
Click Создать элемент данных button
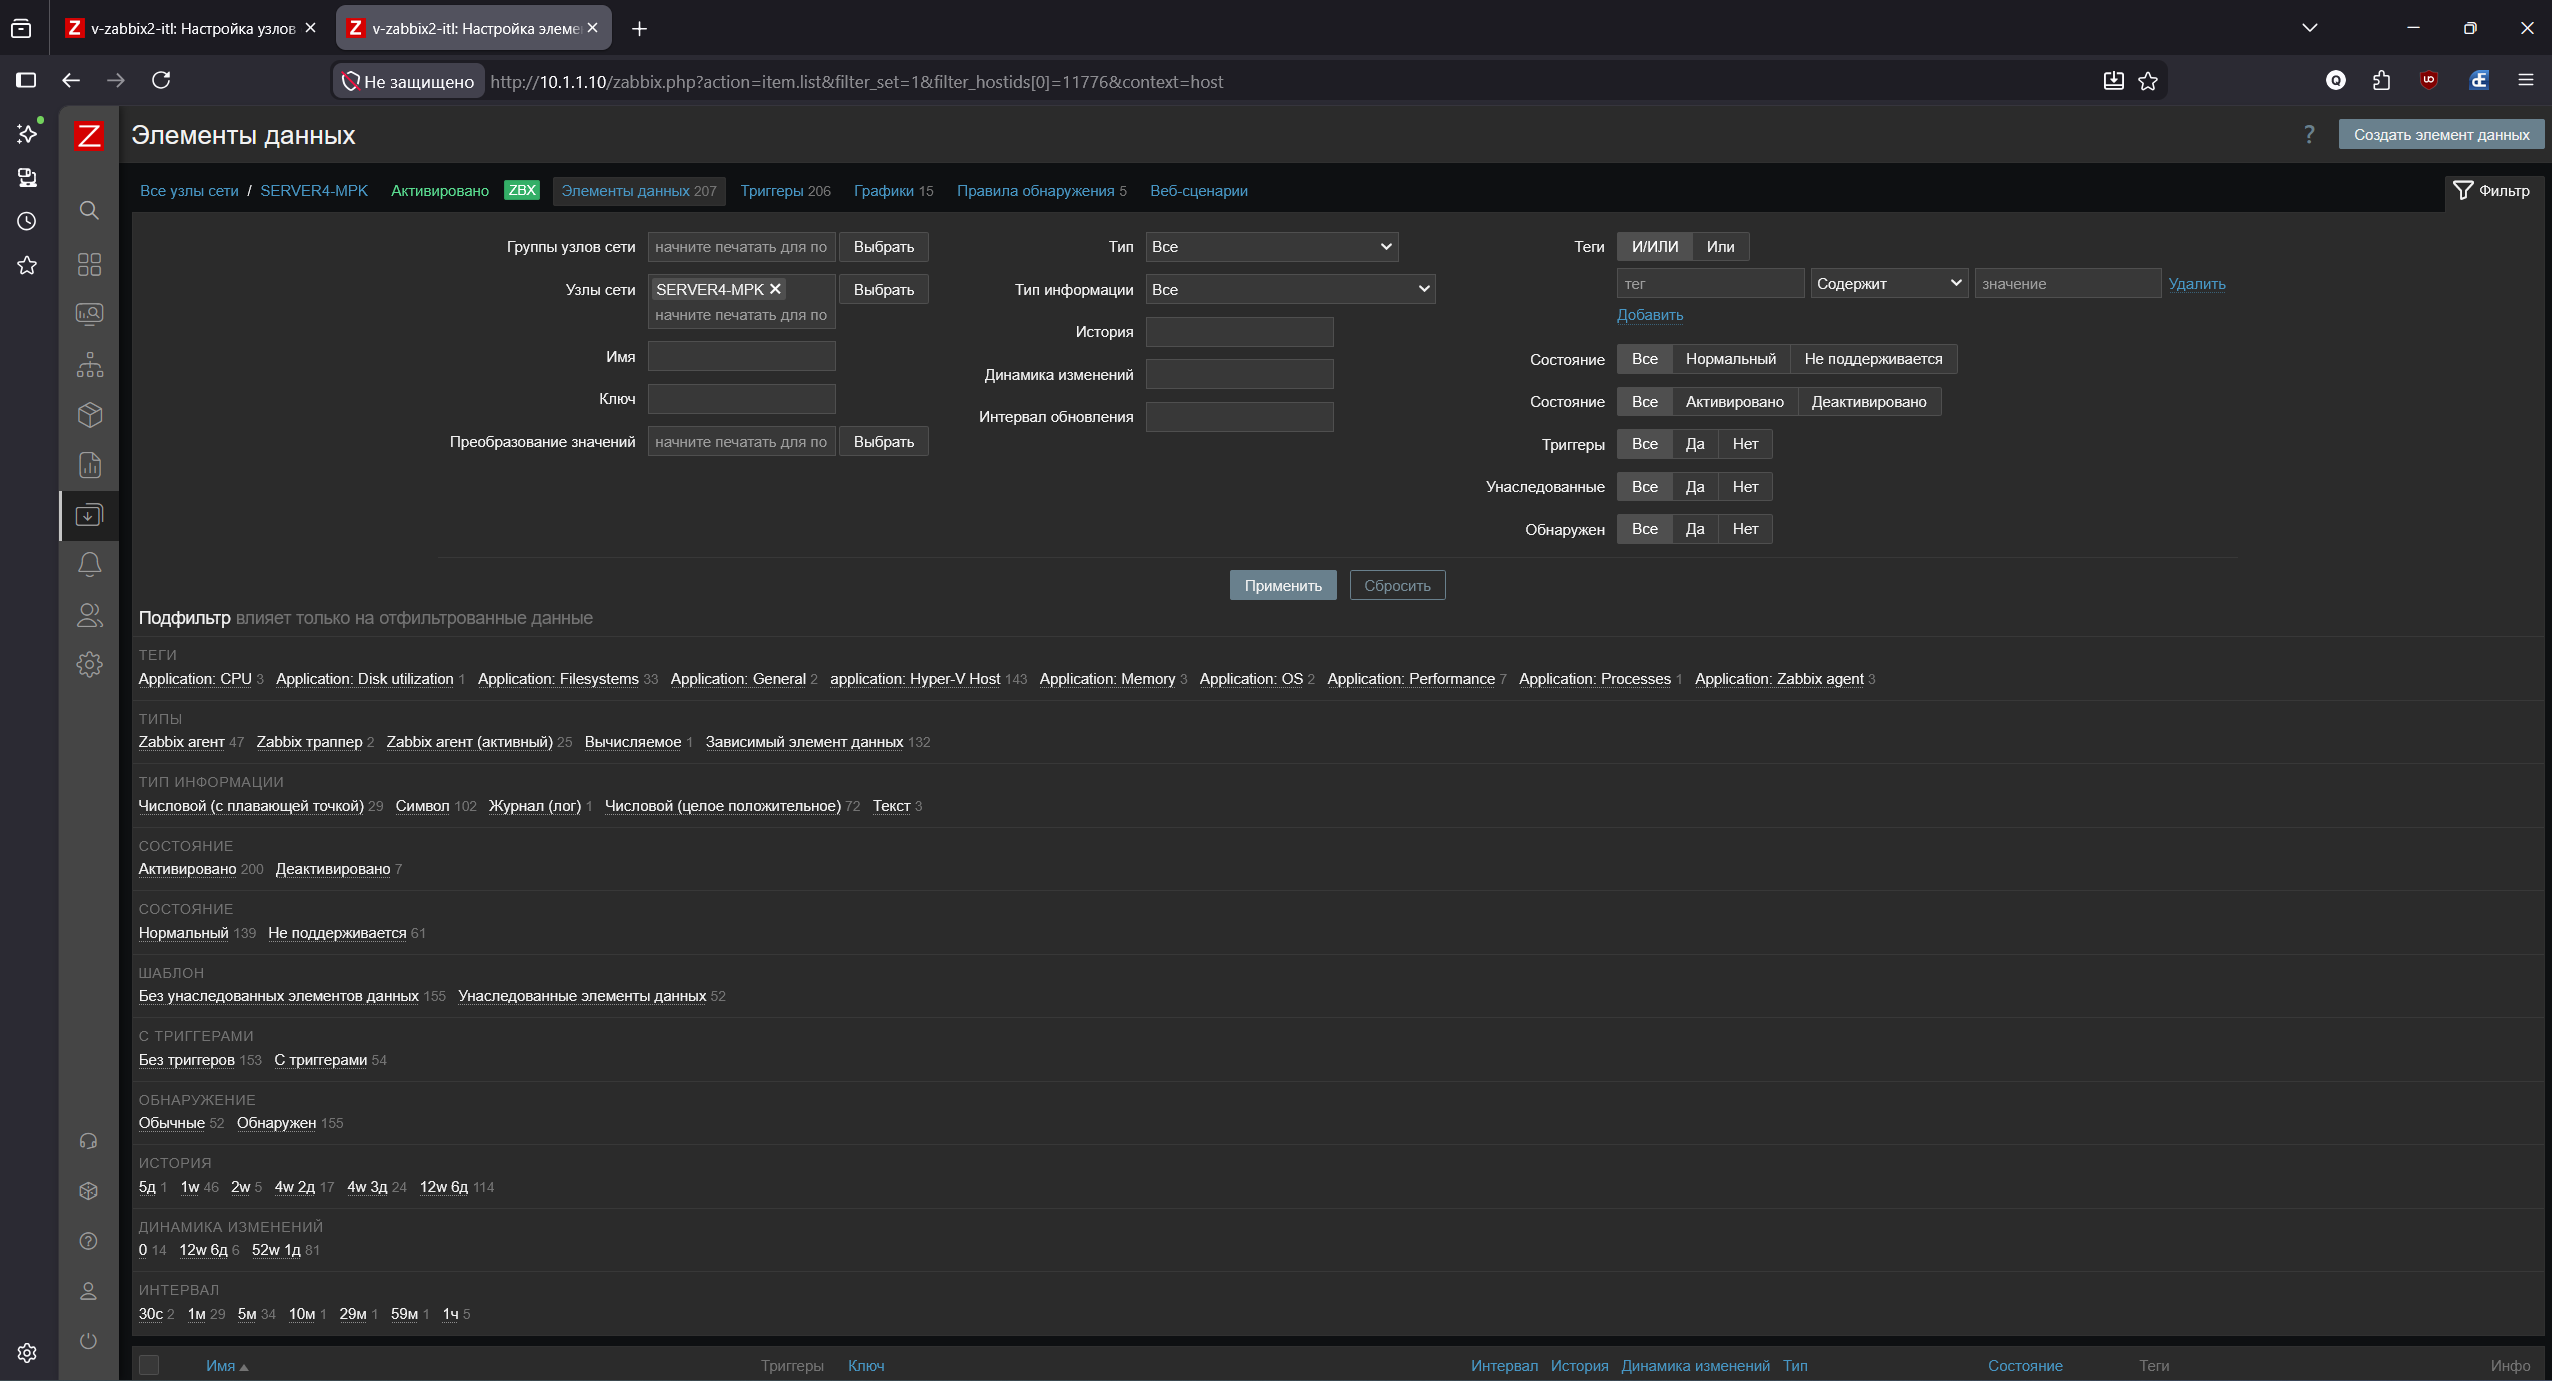click(2441, 135)
